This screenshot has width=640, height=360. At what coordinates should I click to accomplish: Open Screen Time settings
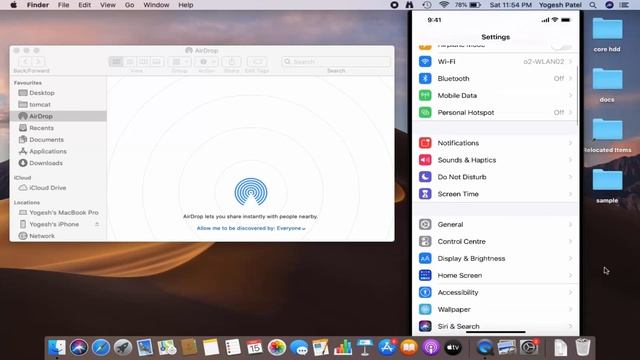coord(496,194)
